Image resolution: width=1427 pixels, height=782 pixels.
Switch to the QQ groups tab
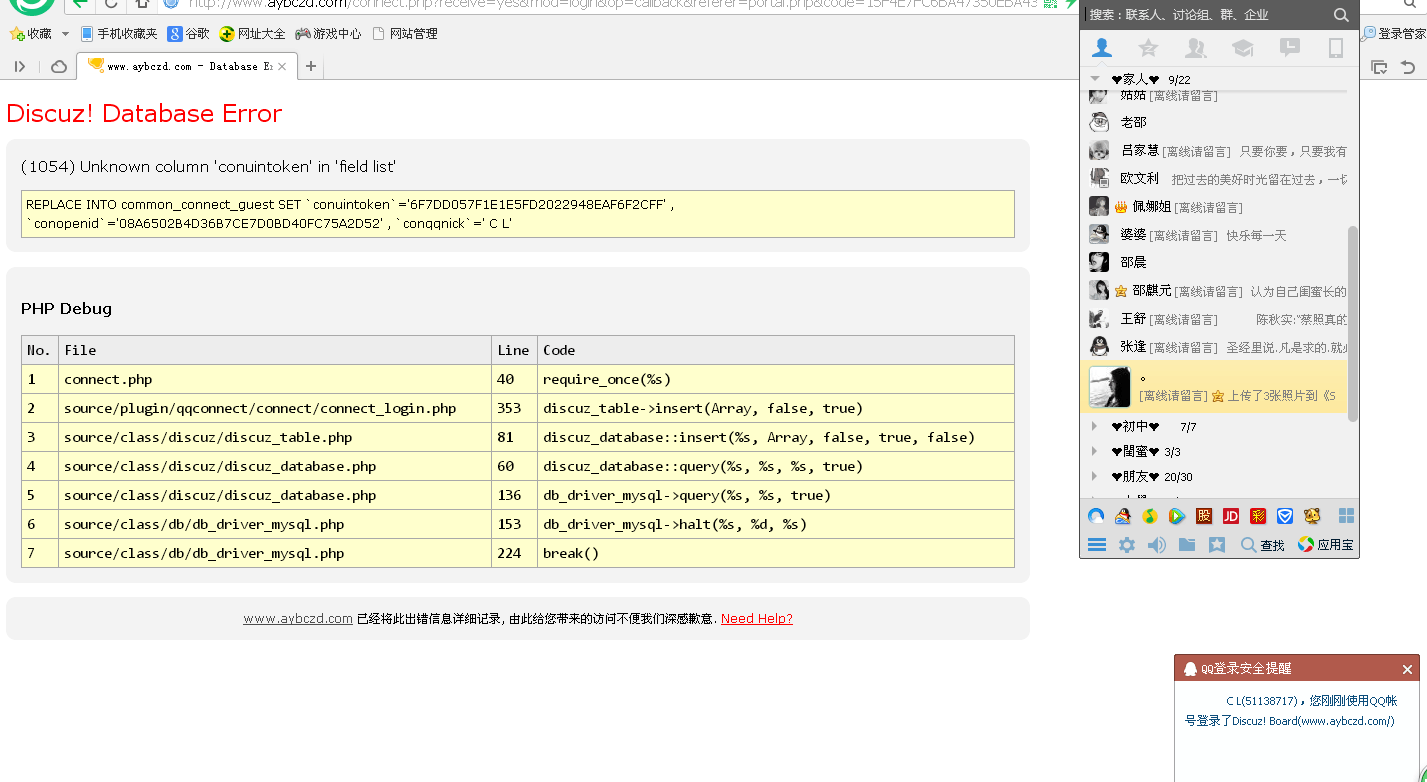[1195, 48]
